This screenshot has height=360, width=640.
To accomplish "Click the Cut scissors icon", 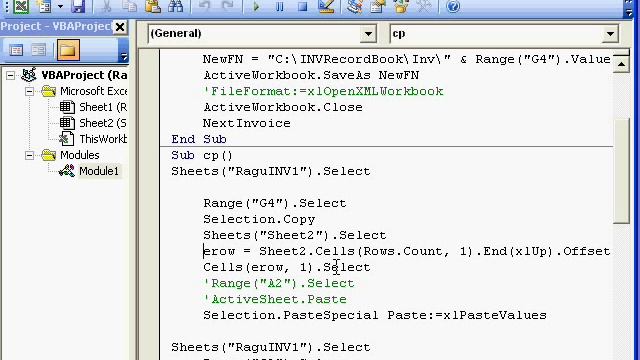I will point(106,7).
